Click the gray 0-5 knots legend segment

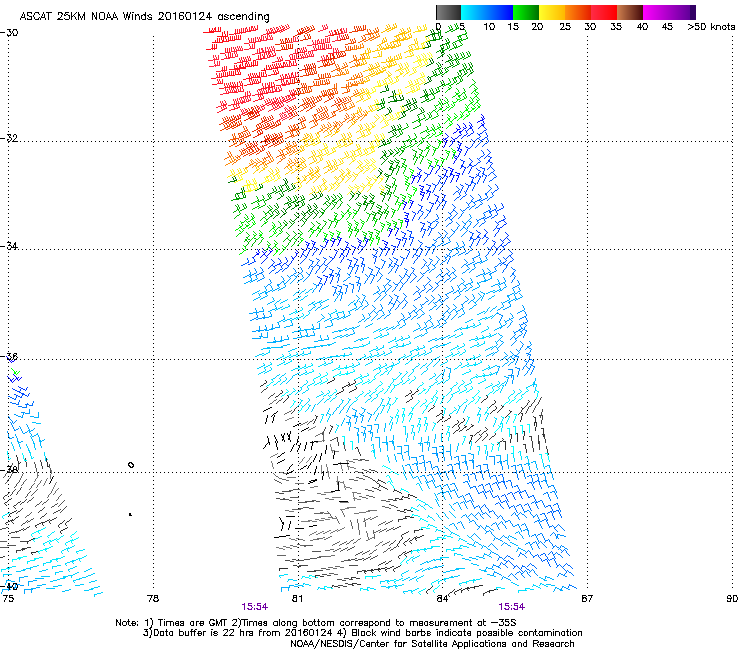pyautogui.click(x=448, y=12)
